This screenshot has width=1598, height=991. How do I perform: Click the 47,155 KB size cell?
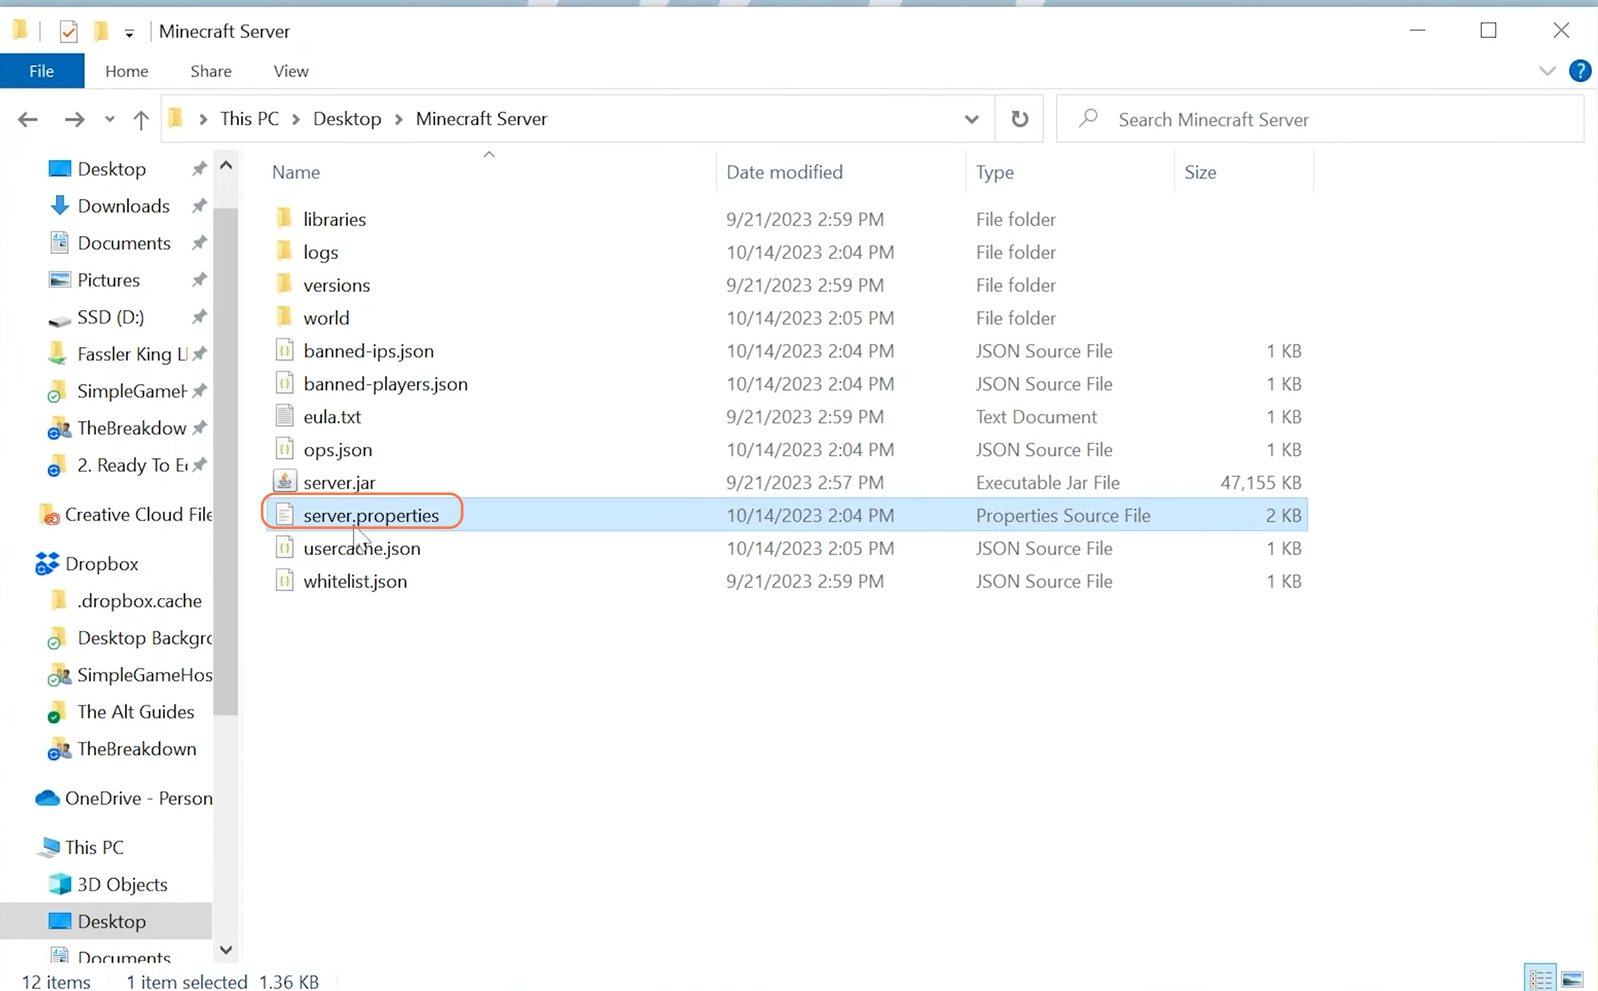point(1261,482)
